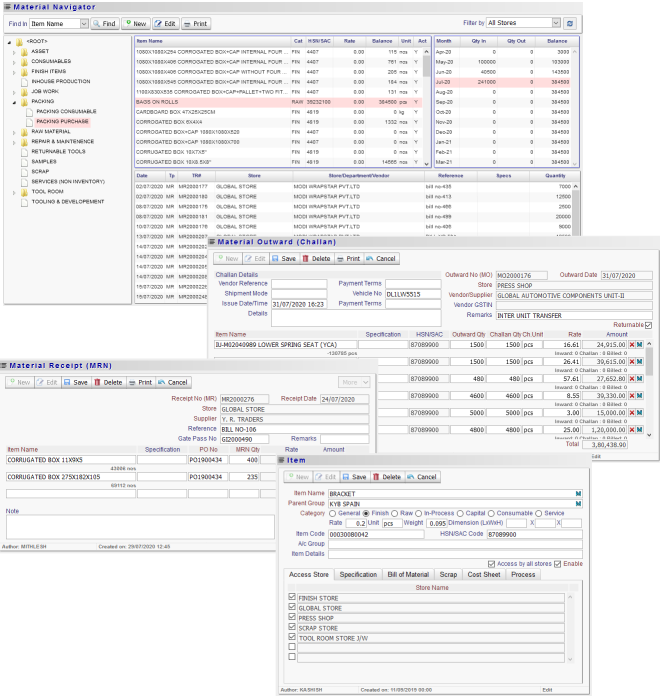Click the Outward Date field
This screenshot has height=698, width=660.
626,276
